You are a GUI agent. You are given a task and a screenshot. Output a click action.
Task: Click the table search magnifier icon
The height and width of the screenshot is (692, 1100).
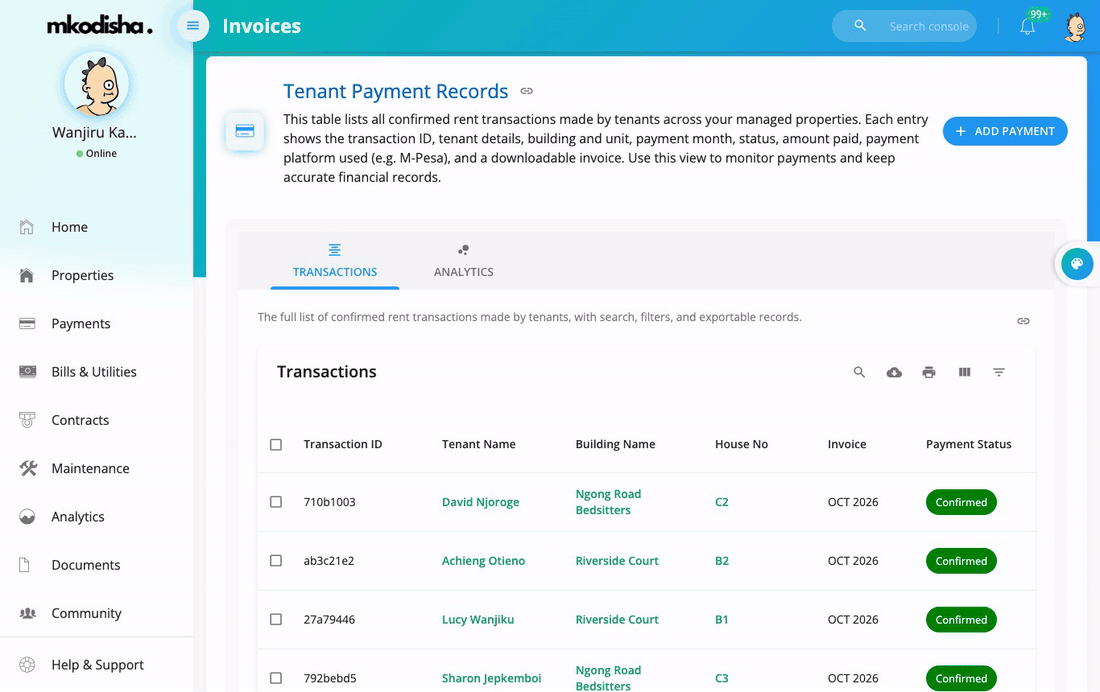click(x=859, y=372)
